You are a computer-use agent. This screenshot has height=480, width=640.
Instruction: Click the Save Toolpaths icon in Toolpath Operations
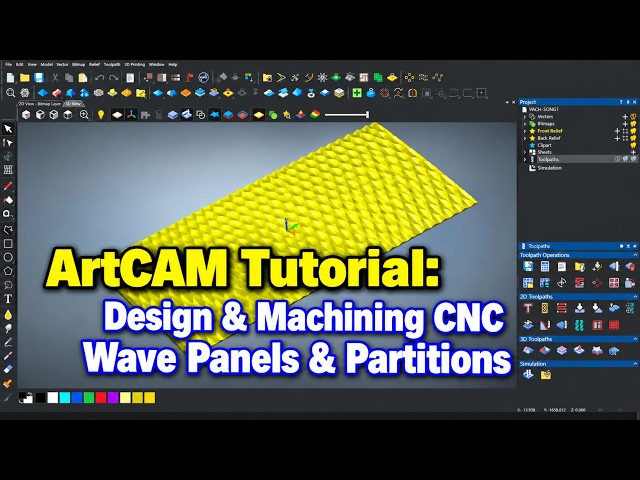click(x=528, y=267)
